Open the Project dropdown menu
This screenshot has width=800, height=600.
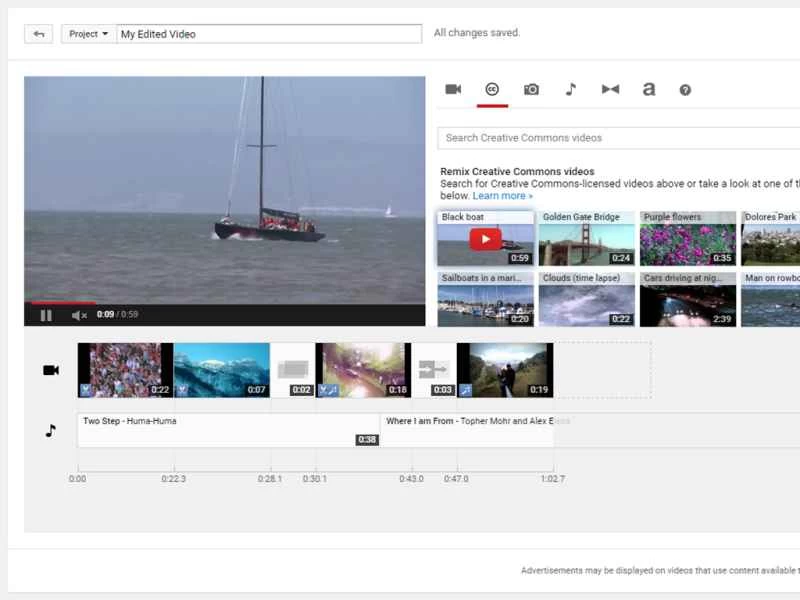click(x=86, y=33)
